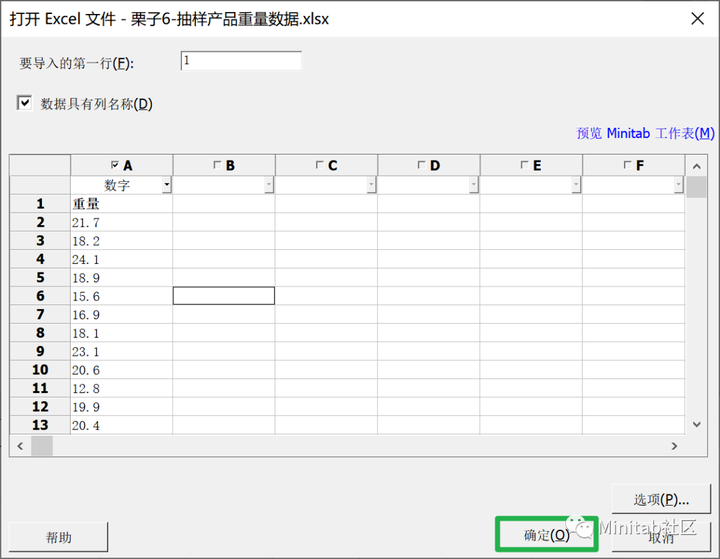This screenshot has width=720, height=559.
Task: Uncheck column A import checkbox
Action: [115, 164]
